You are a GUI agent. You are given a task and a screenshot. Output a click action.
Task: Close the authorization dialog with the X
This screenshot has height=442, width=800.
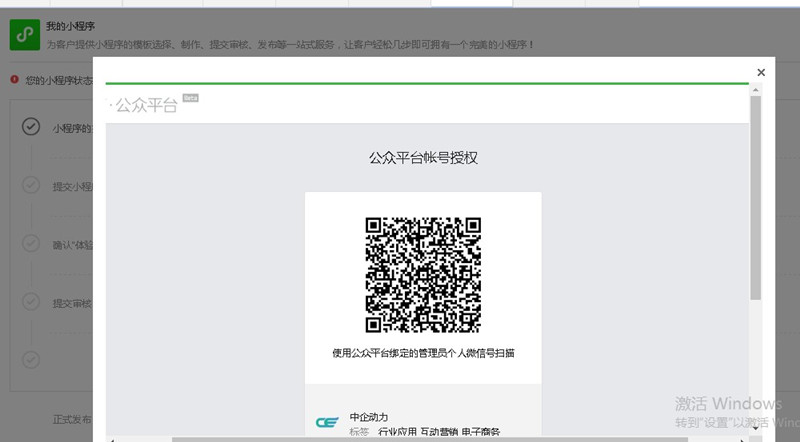coord(761,72)
